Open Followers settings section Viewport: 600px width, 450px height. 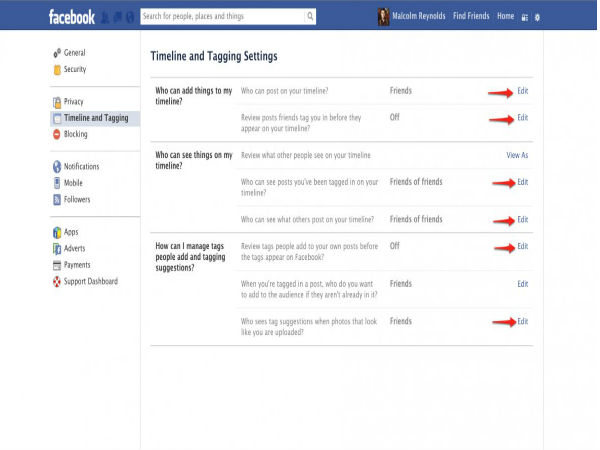pyautogui.click(x=77, y=199)
